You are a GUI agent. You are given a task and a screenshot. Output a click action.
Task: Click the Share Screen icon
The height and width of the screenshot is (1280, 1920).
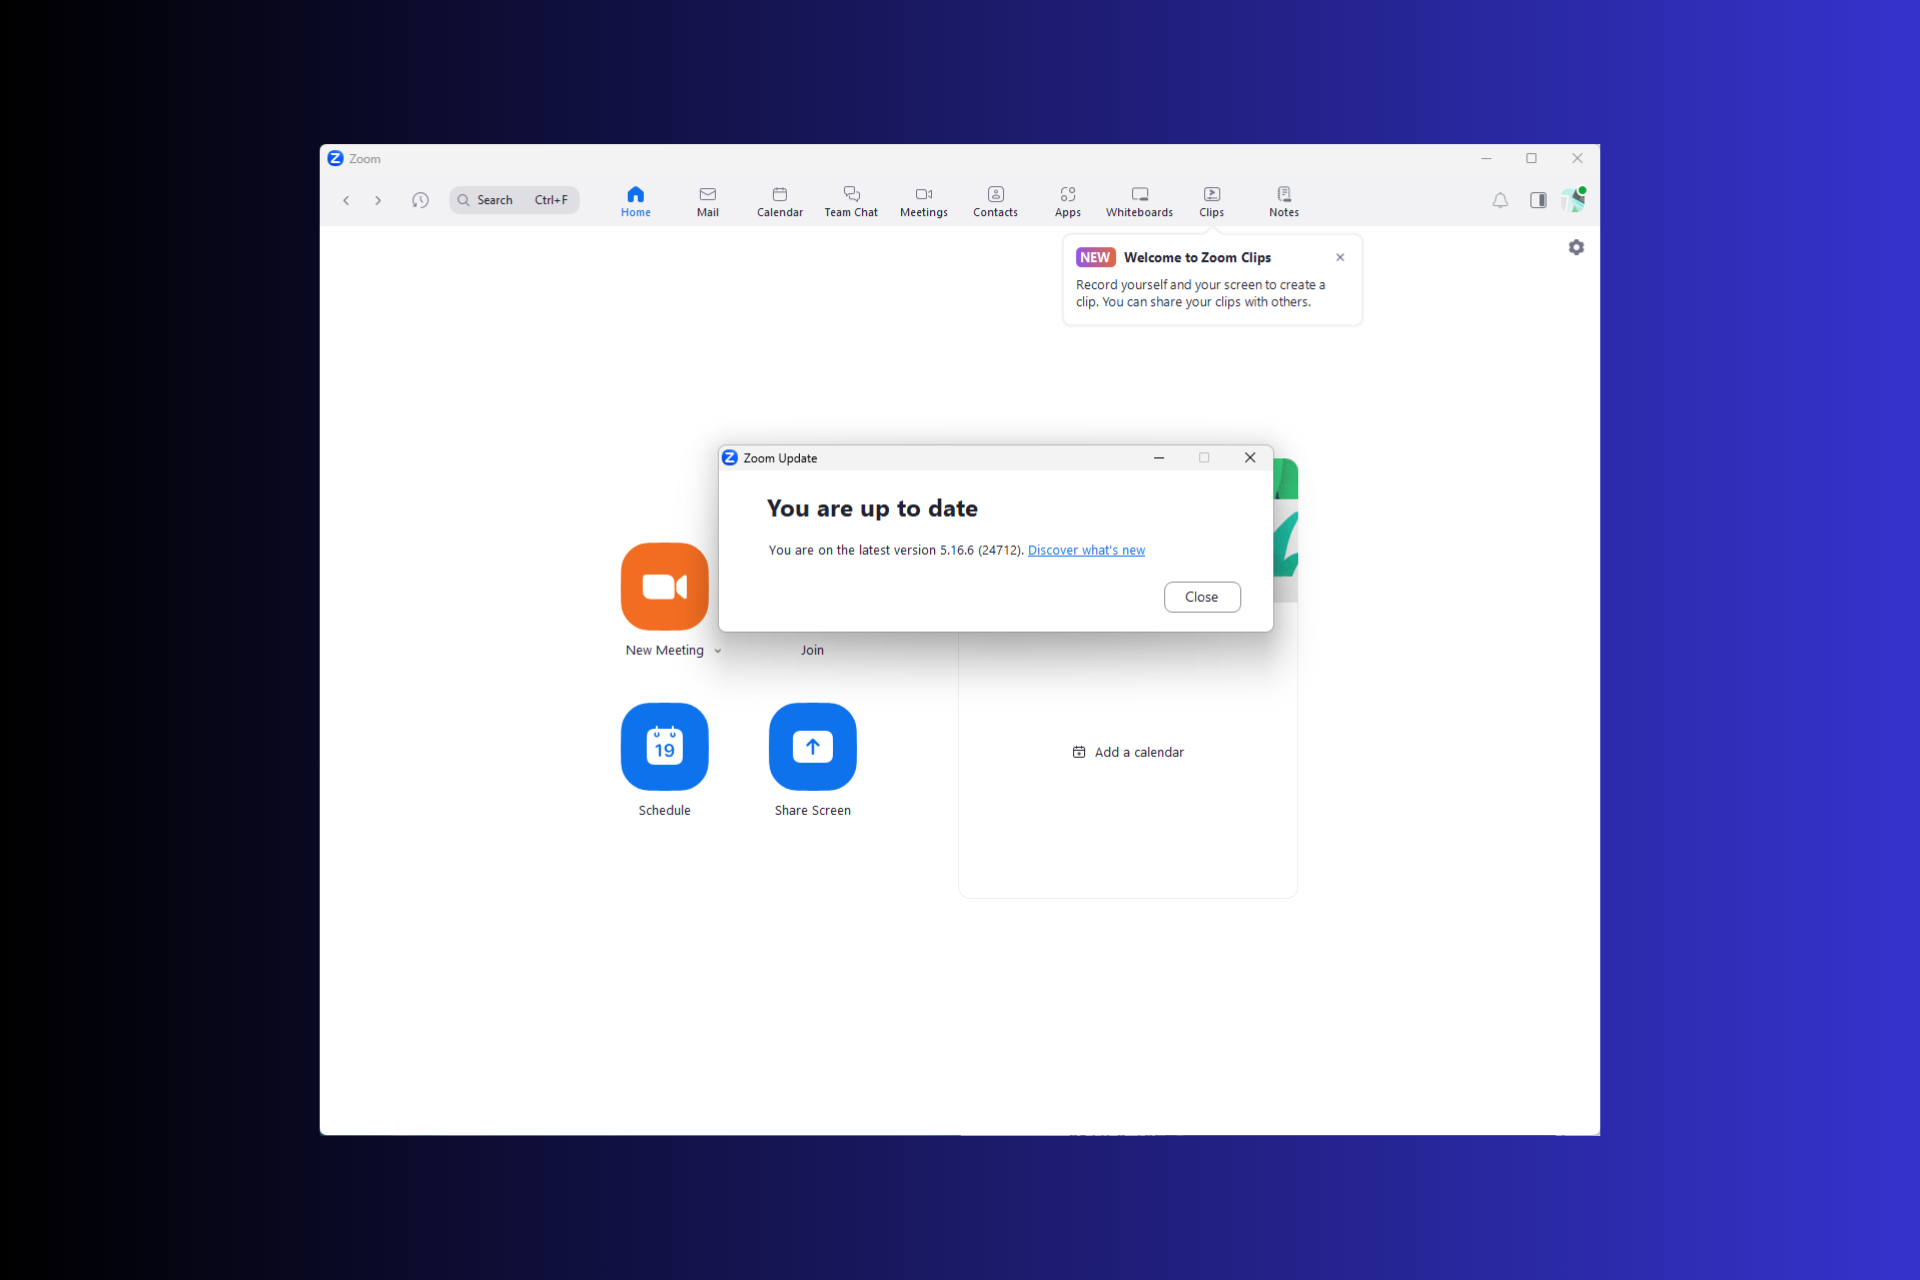pos(811,746)
